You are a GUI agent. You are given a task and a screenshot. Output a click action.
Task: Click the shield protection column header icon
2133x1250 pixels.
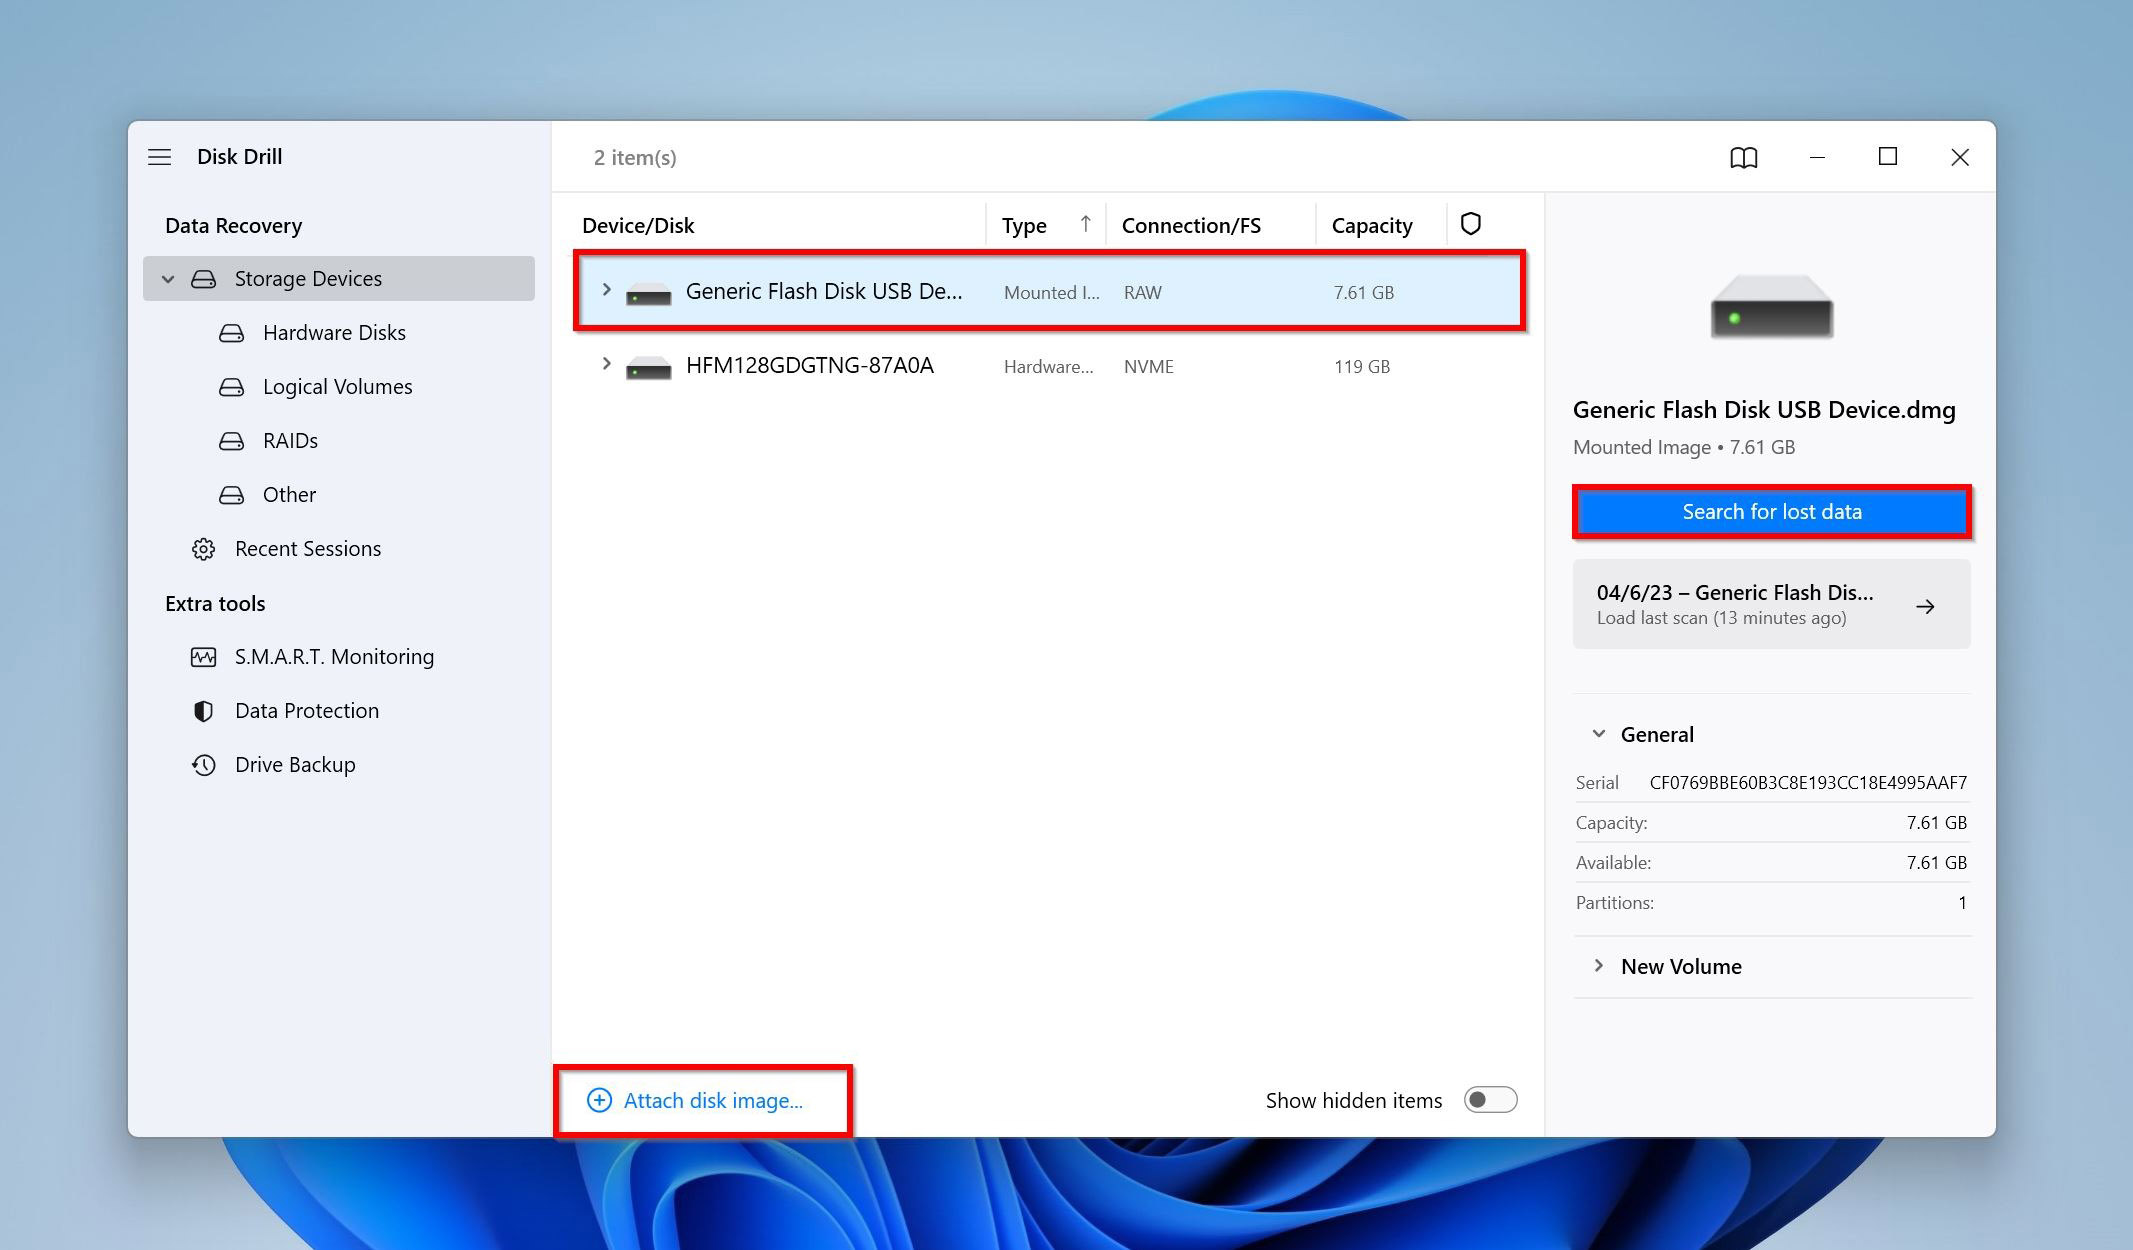pos(1470,224)
